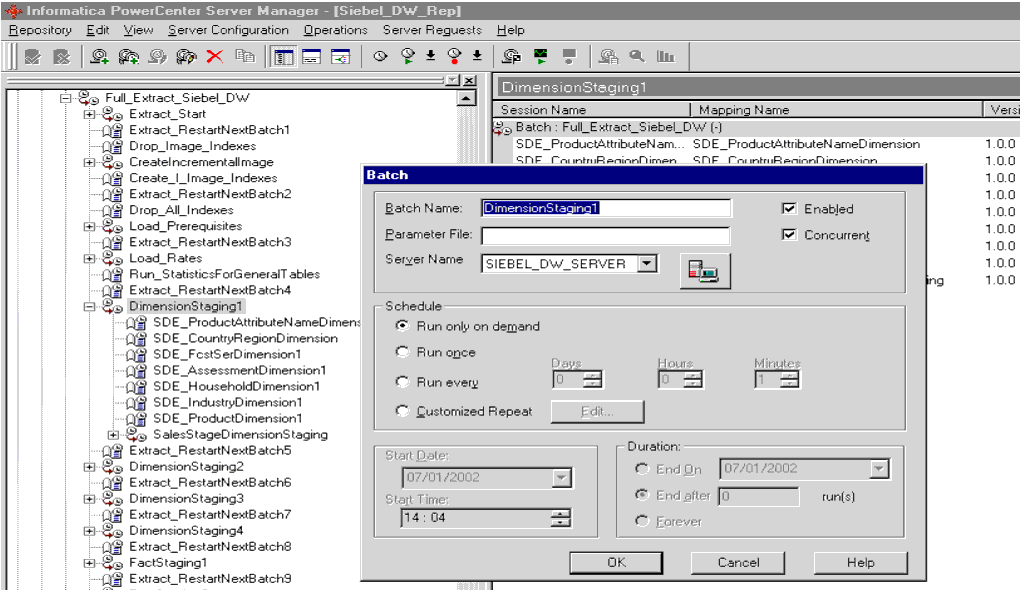
Task: Open the End On date dropdown
Action: point(879,468)
